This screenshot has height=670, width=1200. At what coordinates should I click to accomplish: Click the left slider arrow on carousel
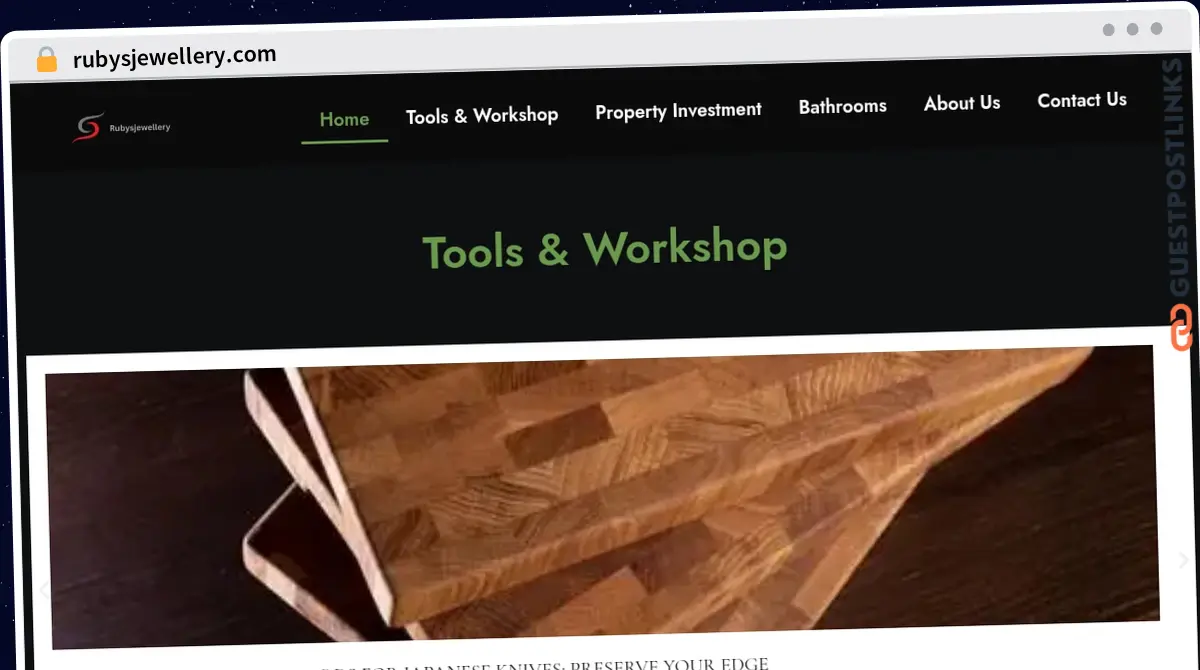click(x=43, y=590)
